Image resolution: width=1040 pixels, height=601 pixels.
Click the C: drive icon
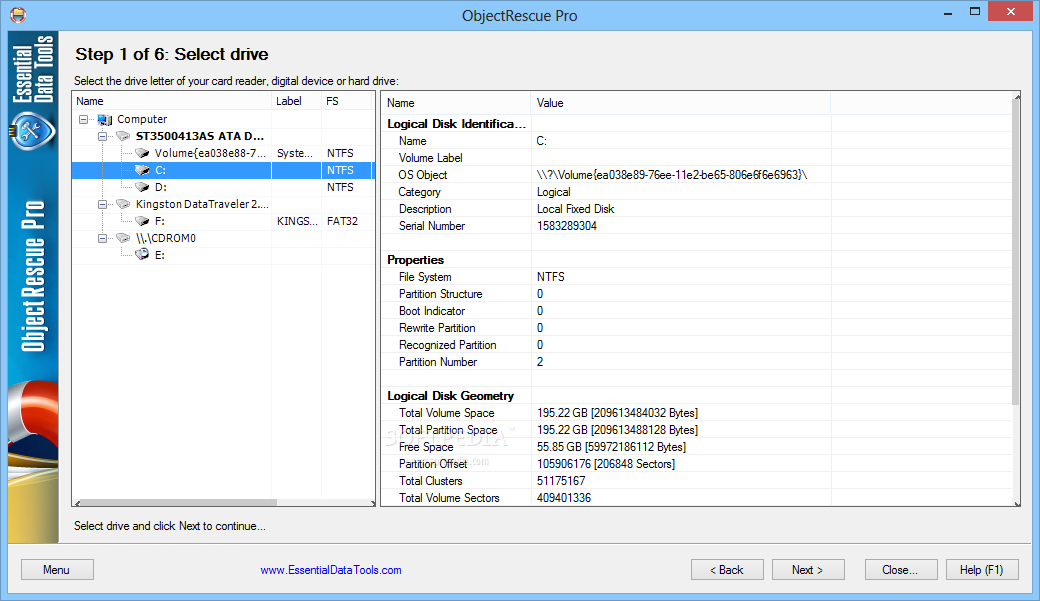tap(142, 170)
